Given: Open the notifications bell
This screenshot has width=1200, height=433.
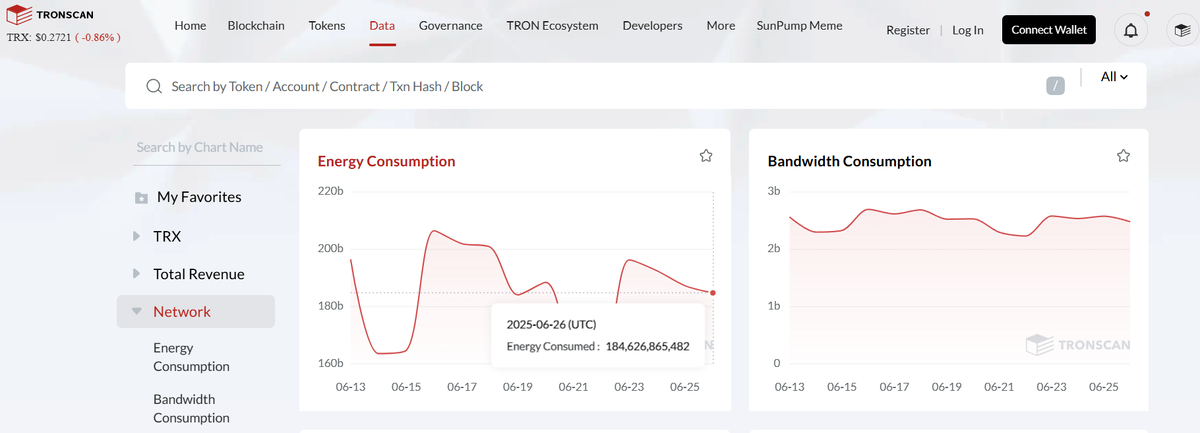Looking at the screenshot, I should (1131, 30).
